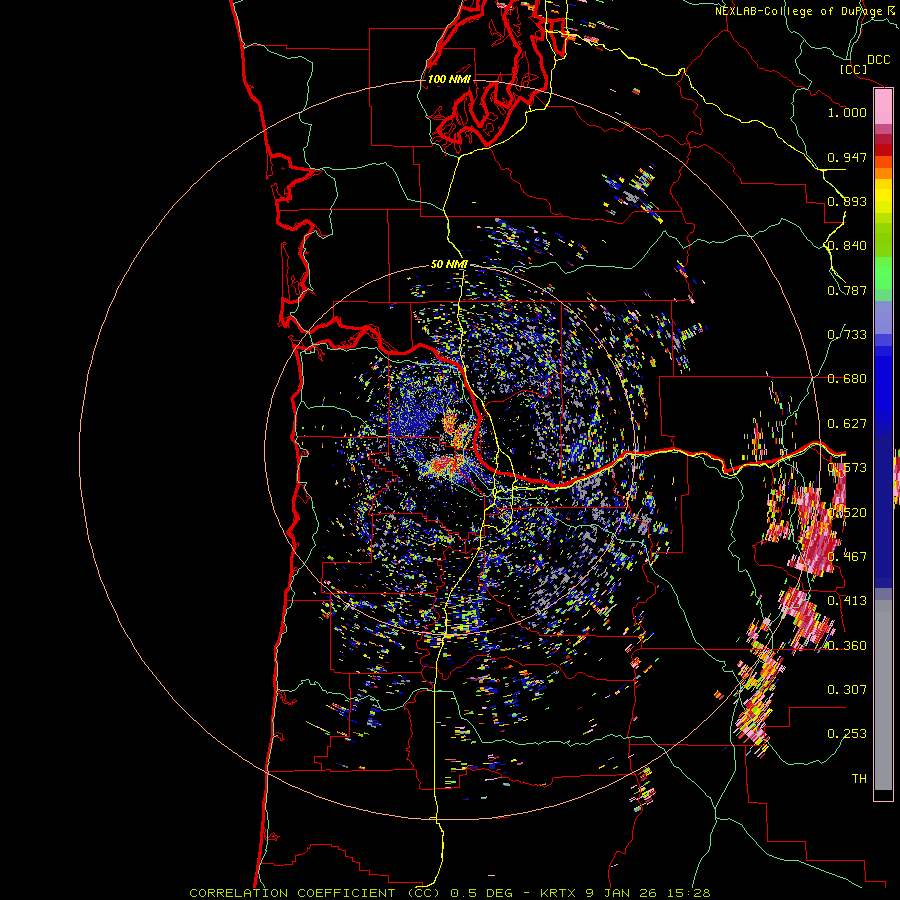Click the 0.840 scale value
The image size is (900, 900).
pyautogui.click(x=847, y=246)
